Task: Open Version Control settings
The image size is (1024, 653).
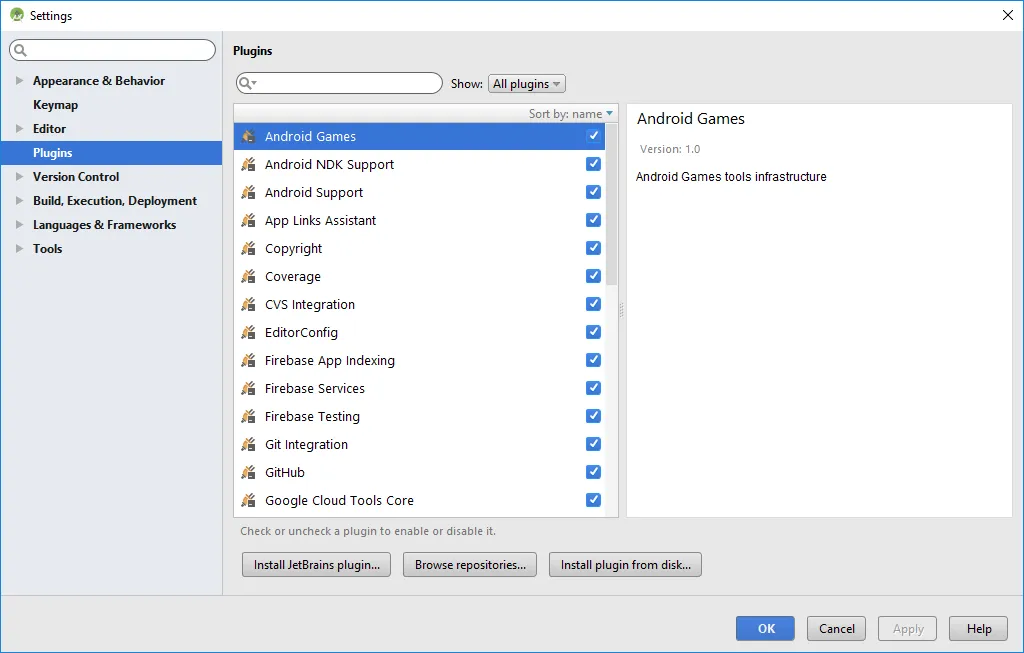Action: (76, 176)
